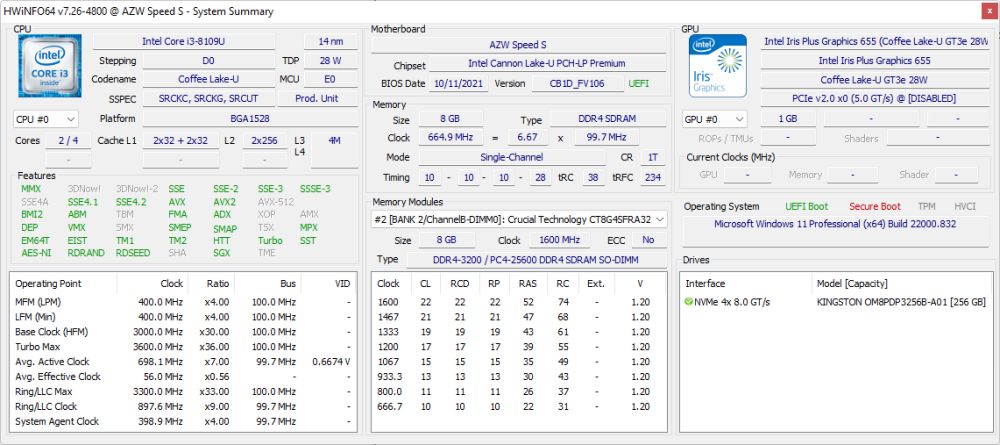This screenshot has height=445, width=1000.
Task: Click the AVX2 feature flag
Action: [x=224, y=201]
